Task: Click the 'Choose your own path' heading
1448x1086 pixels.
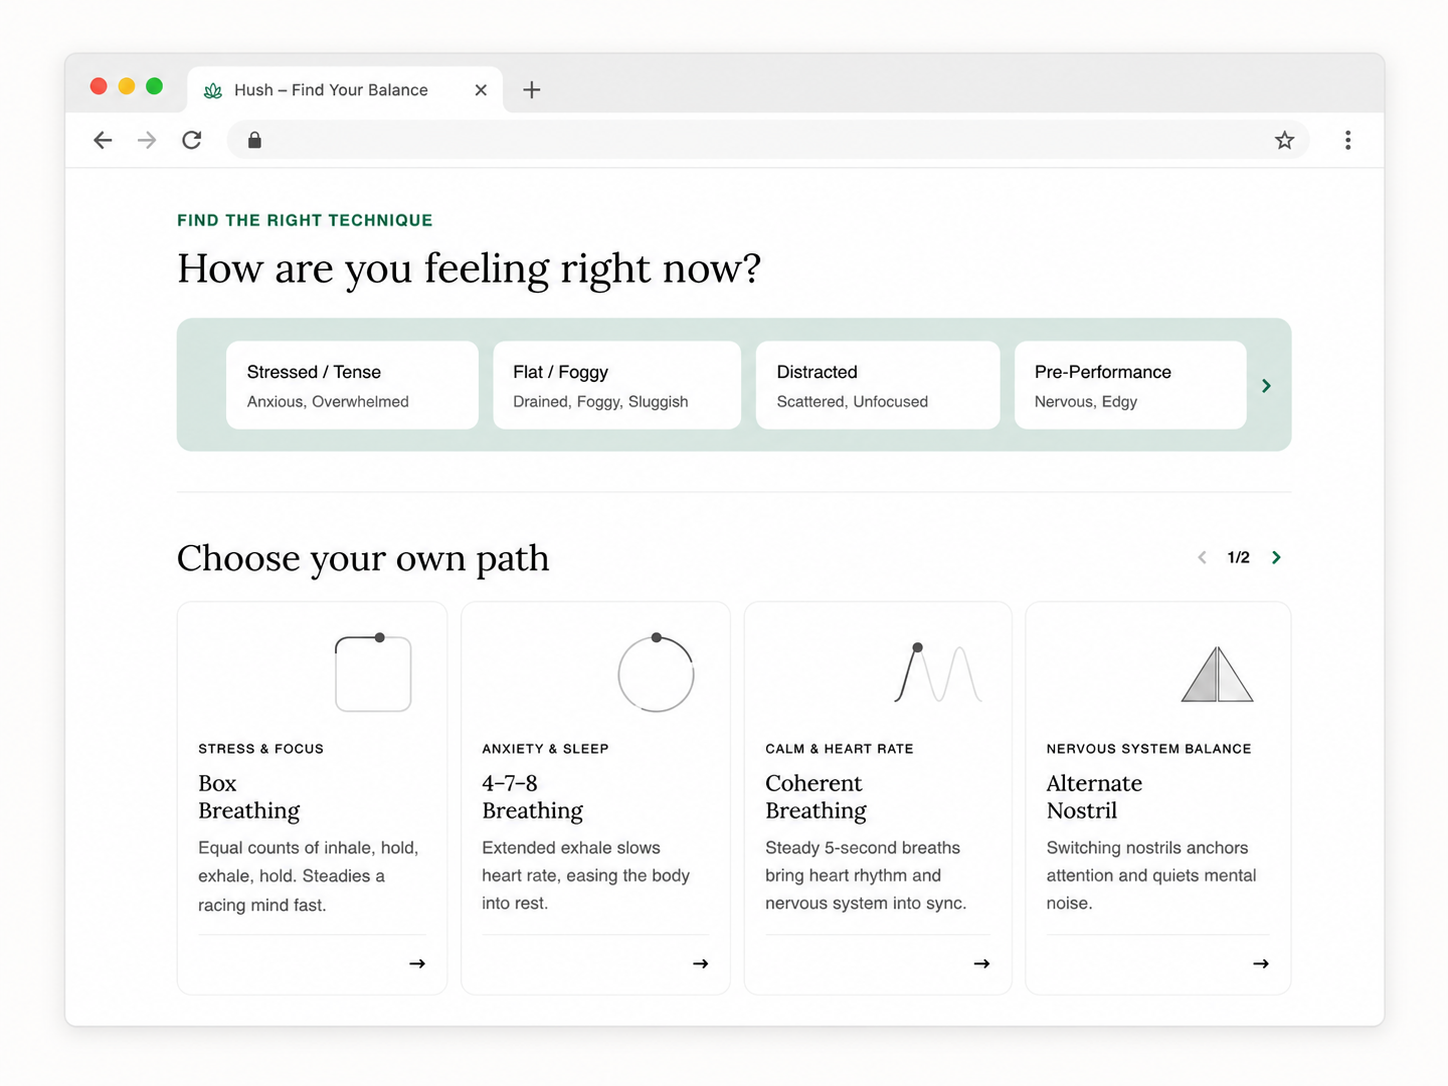Action: (x=363, y=559)
